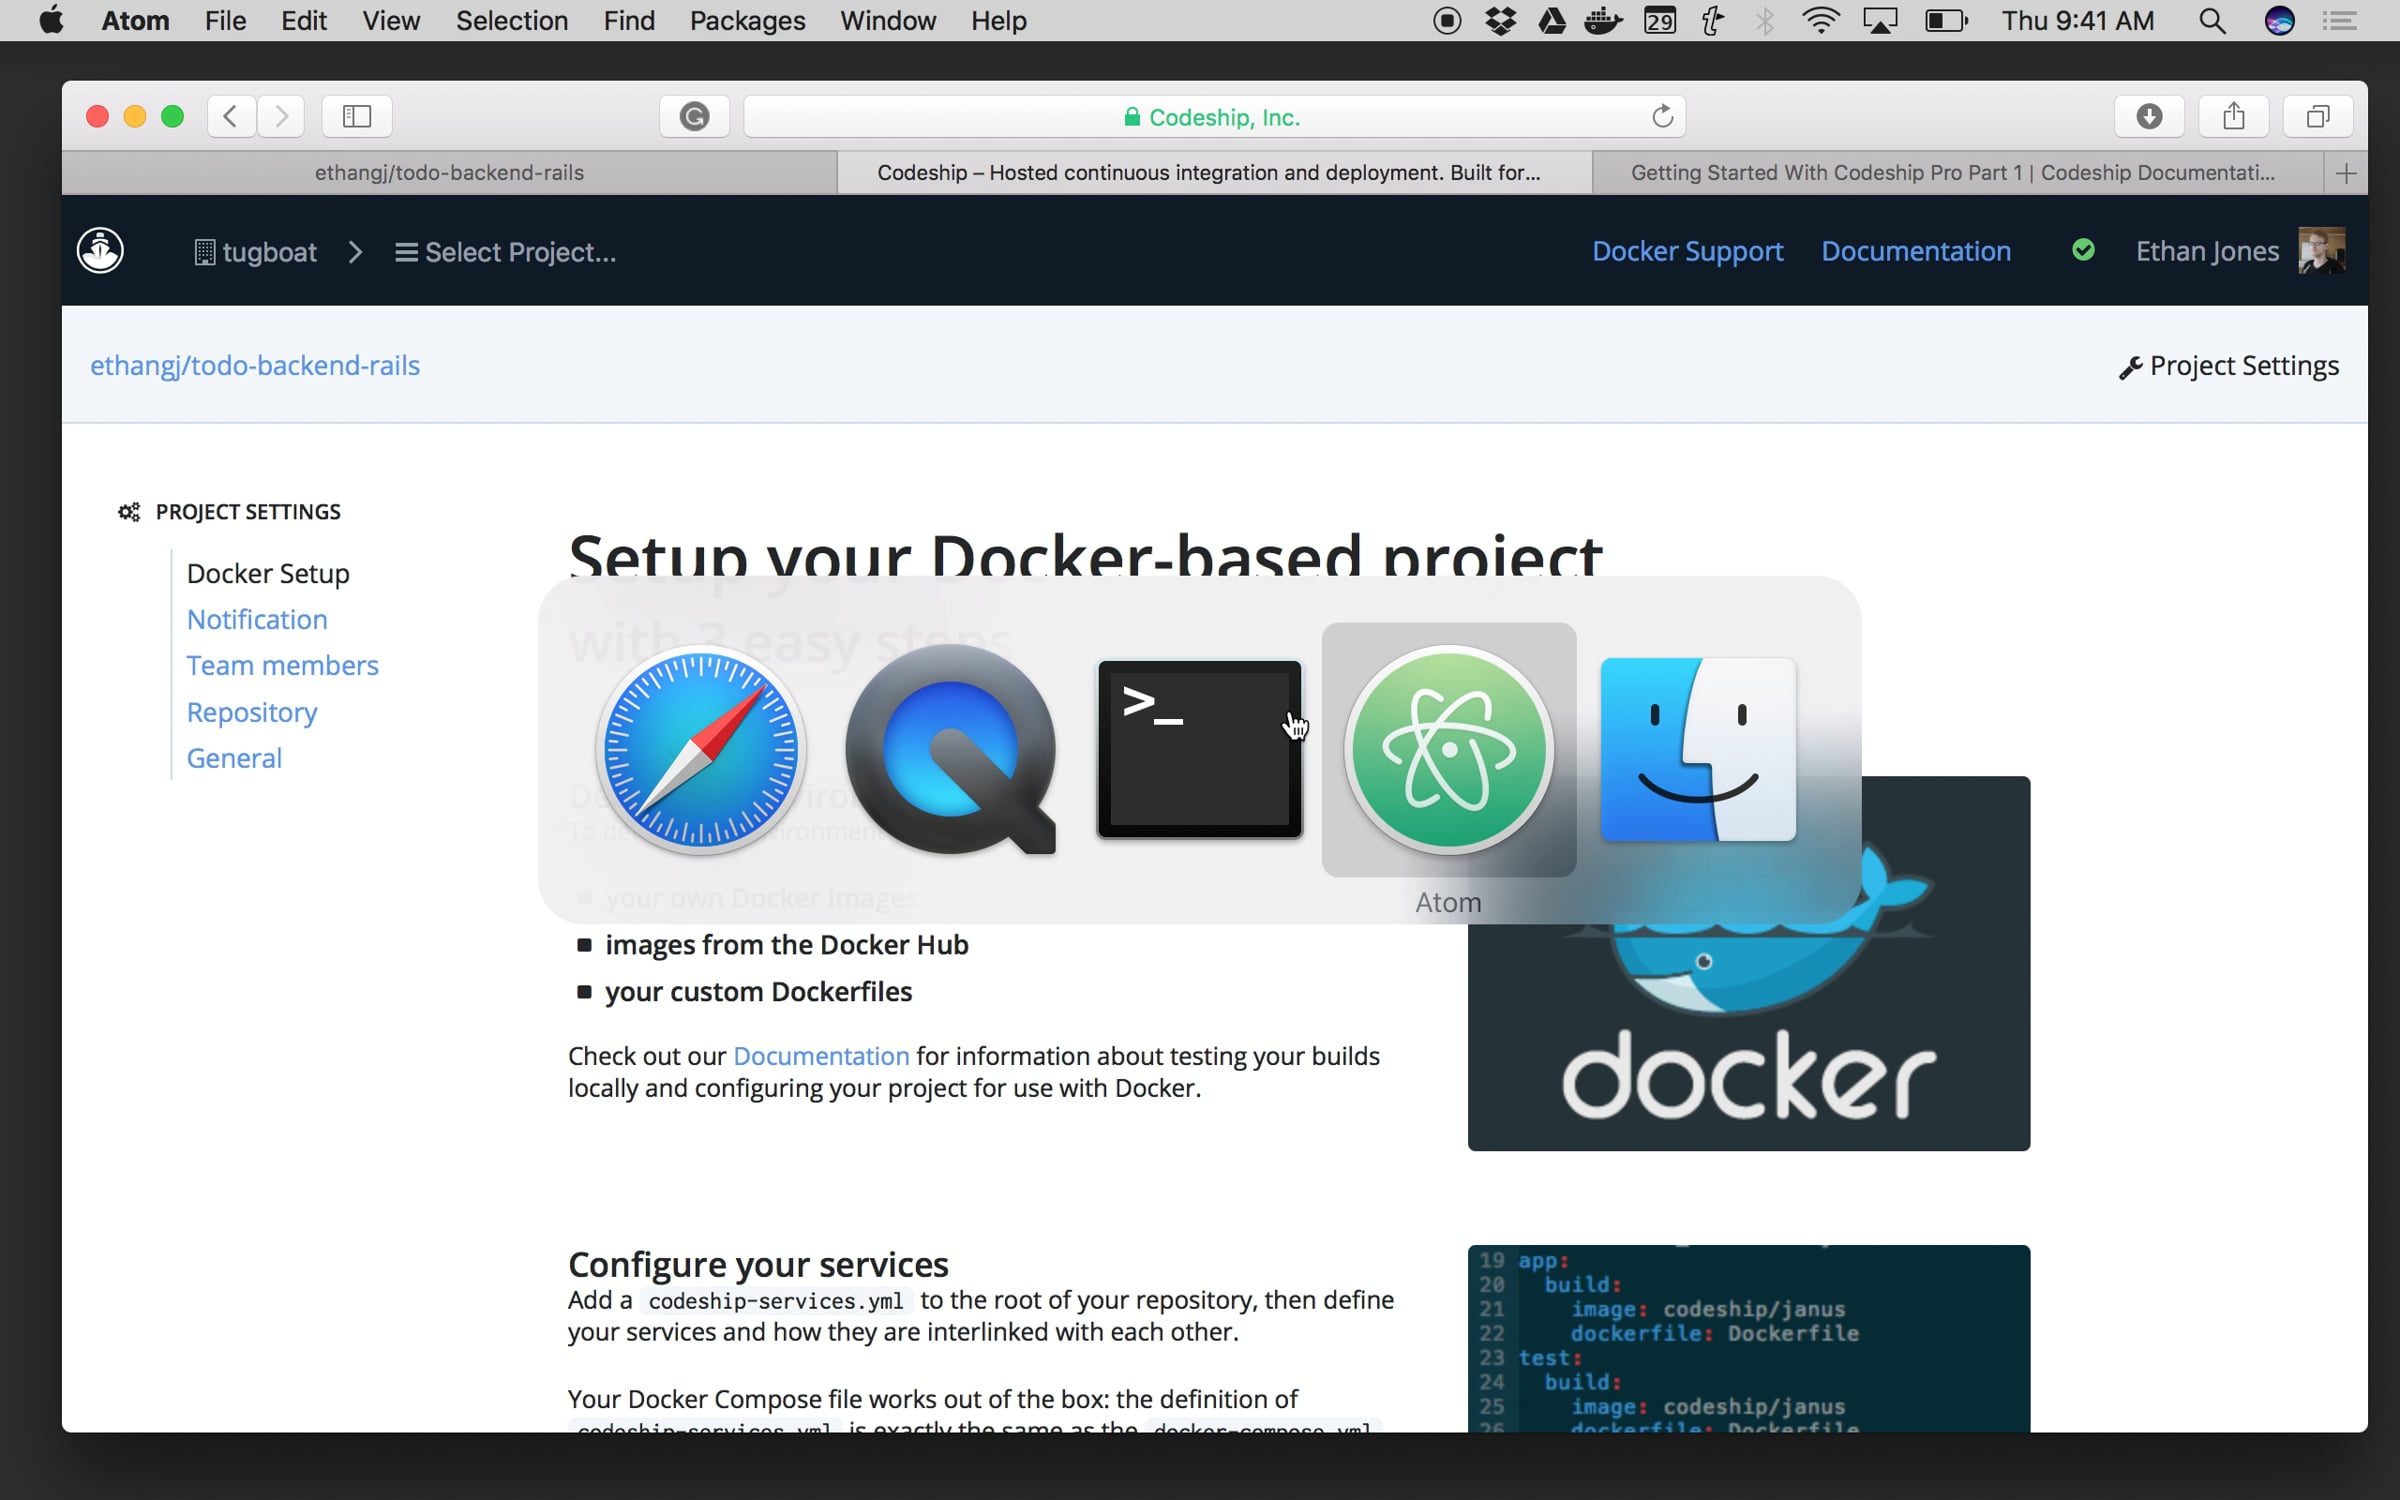Show all tabs overview button
The height and width of the screenshot is (1500, 2400).
click(2317, 117)
